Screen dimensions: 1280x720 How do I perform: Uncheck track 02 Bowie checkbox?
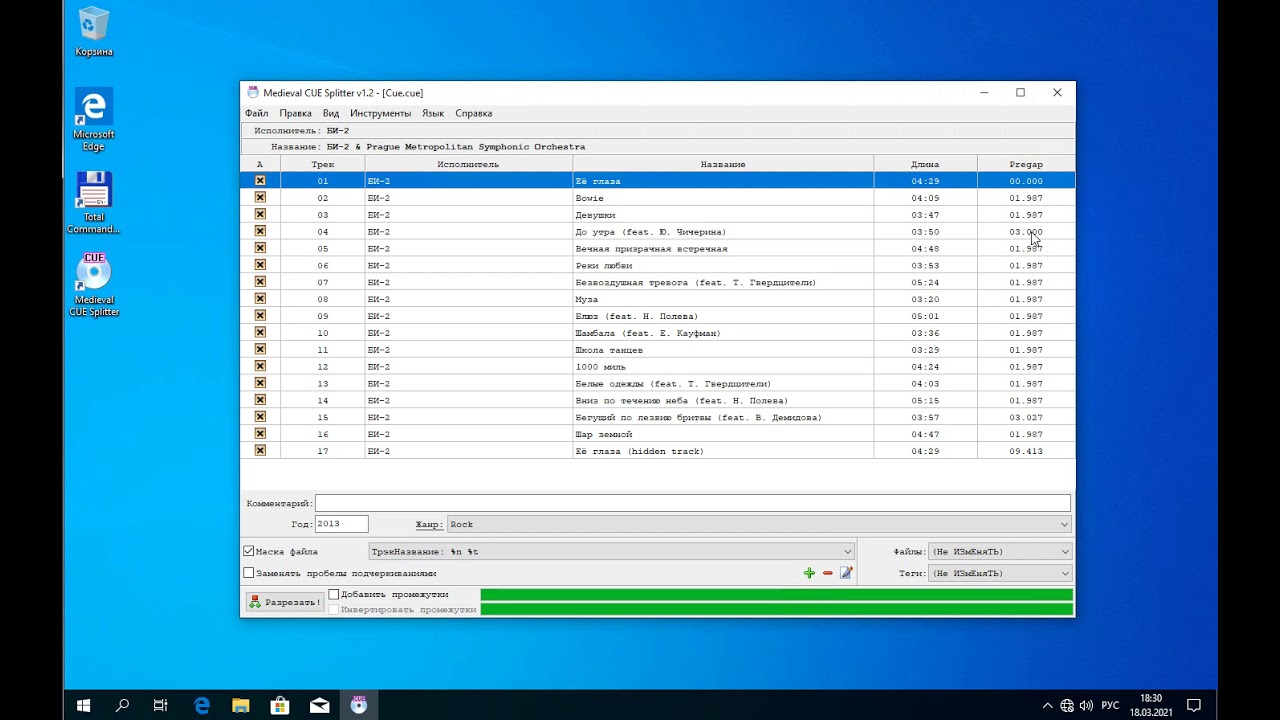[x=260, y=198]
